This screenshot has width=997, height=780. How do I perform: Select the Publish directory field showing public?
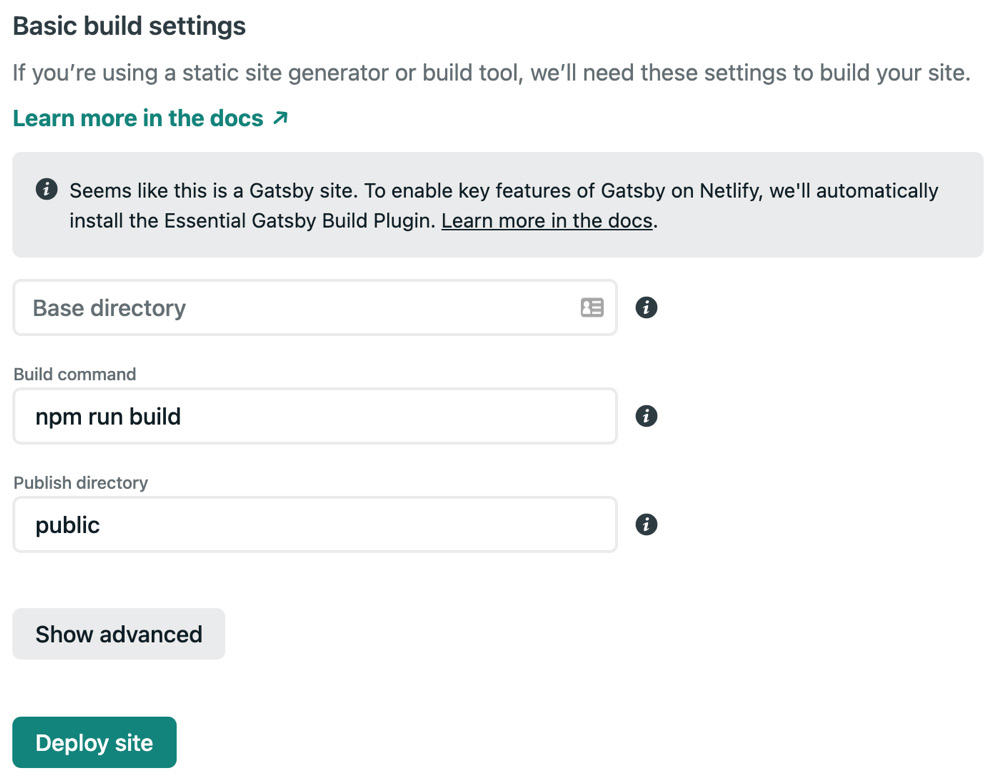(x=300, y=525)
